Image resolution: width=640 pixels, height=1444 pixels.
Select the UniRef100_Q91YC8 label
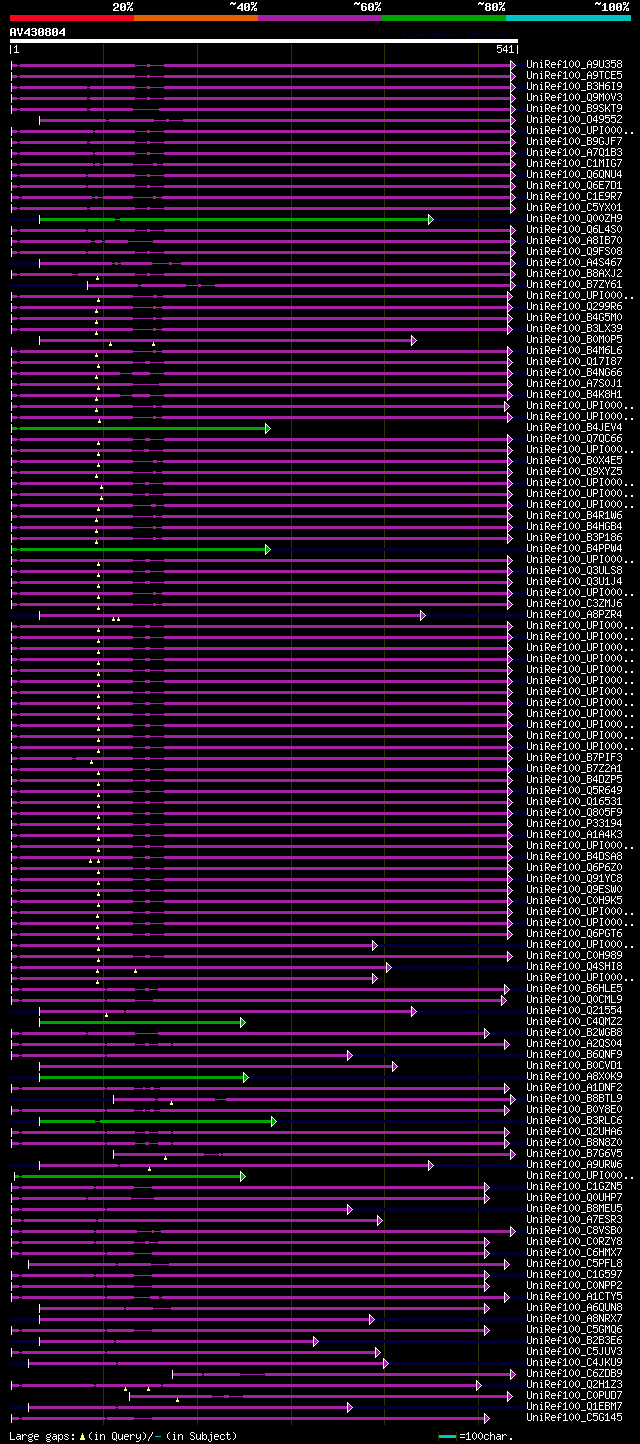(574, 878)
